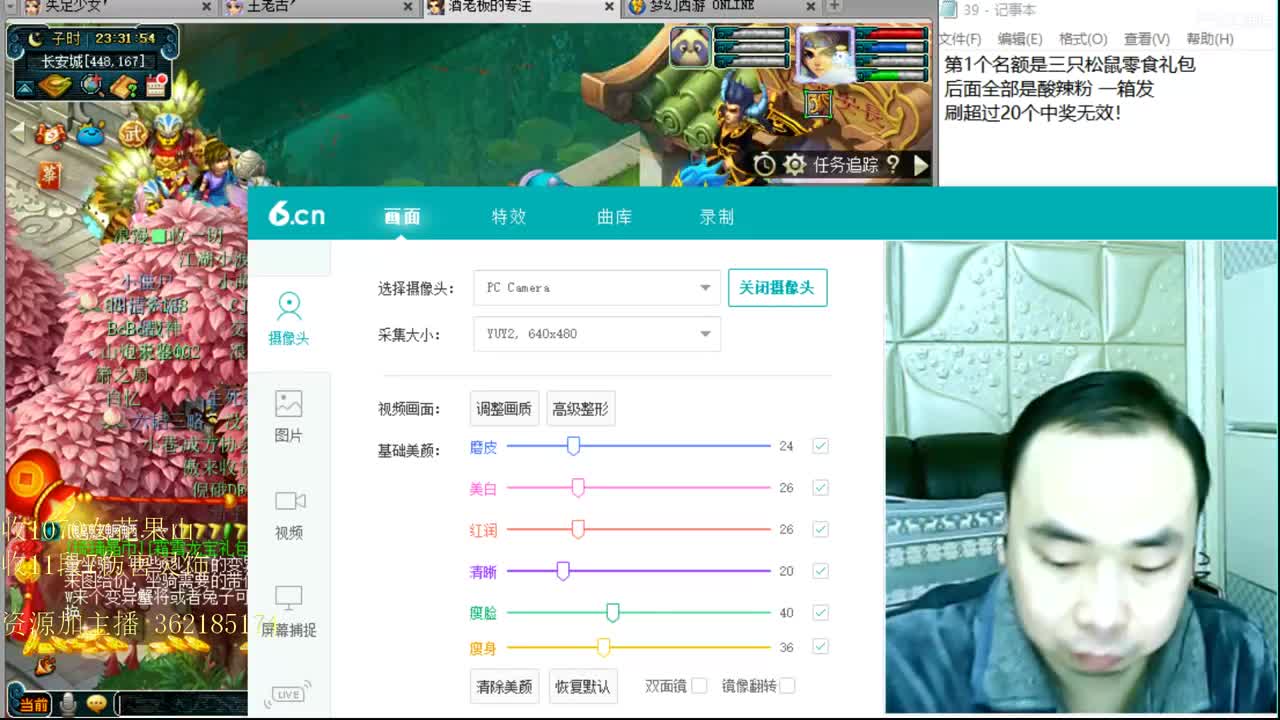Click the 恢复默认 button
This screenshot has width=1280, height=720.
tap(582, 687)
